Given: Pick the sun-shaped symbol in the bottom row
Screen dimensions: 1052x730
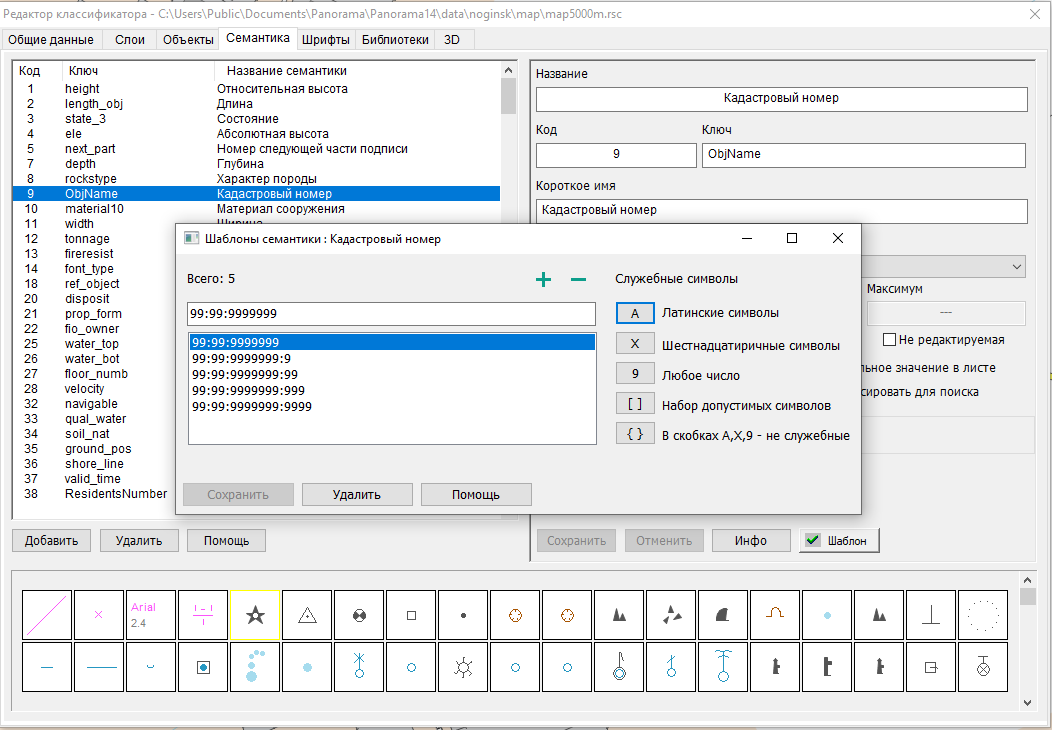Looking at the screenshot, I should 464,666.
